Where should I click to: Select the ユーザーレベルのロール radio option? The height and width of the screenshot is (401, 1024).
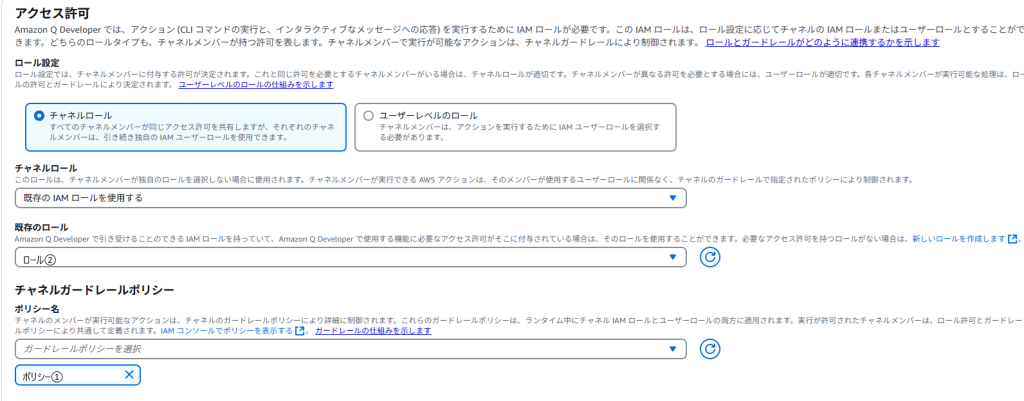tap(368, 115)
